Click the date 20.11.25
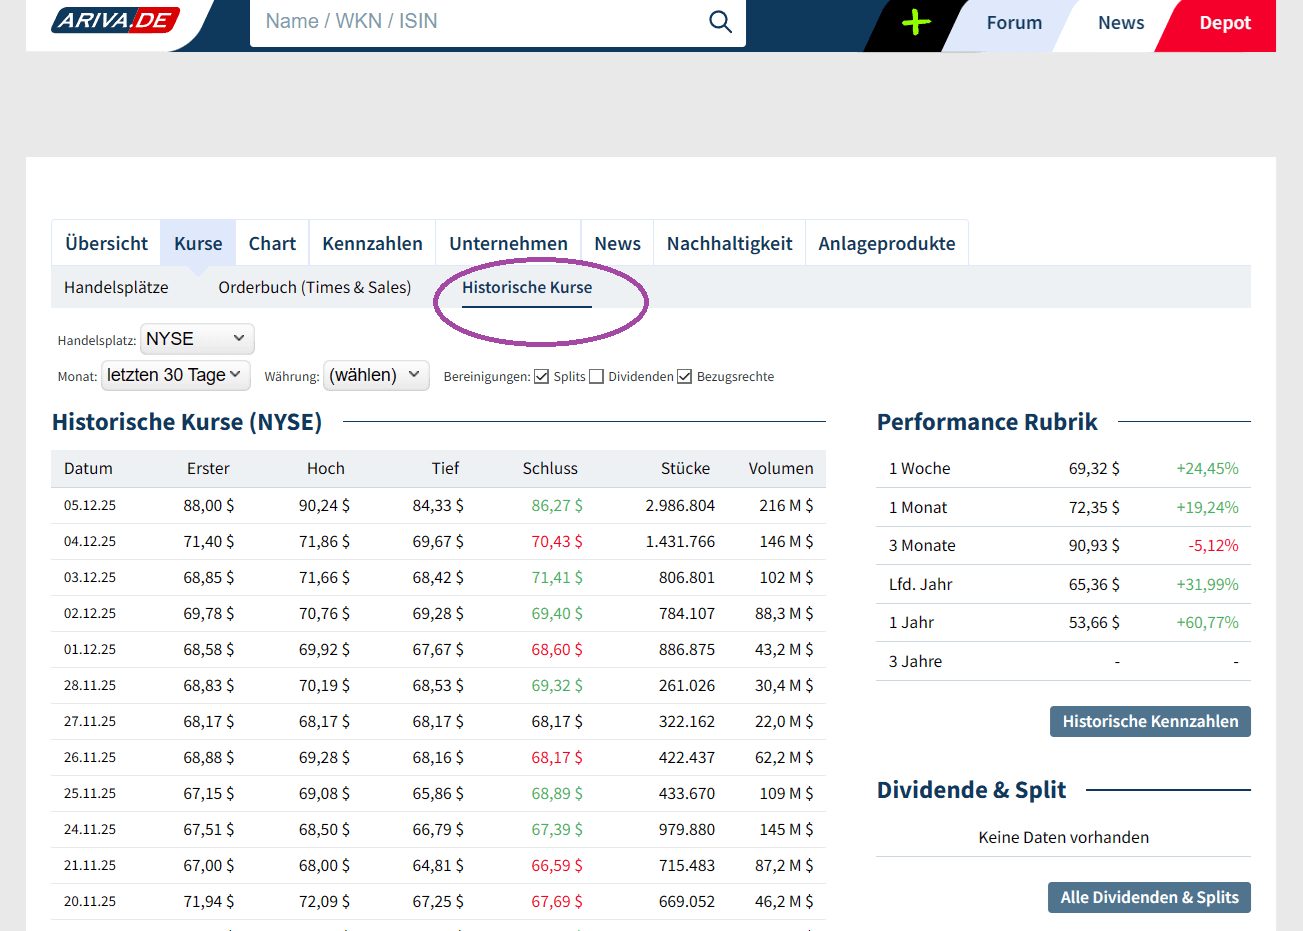The image size is (1303, 931). tap(90, 901)
